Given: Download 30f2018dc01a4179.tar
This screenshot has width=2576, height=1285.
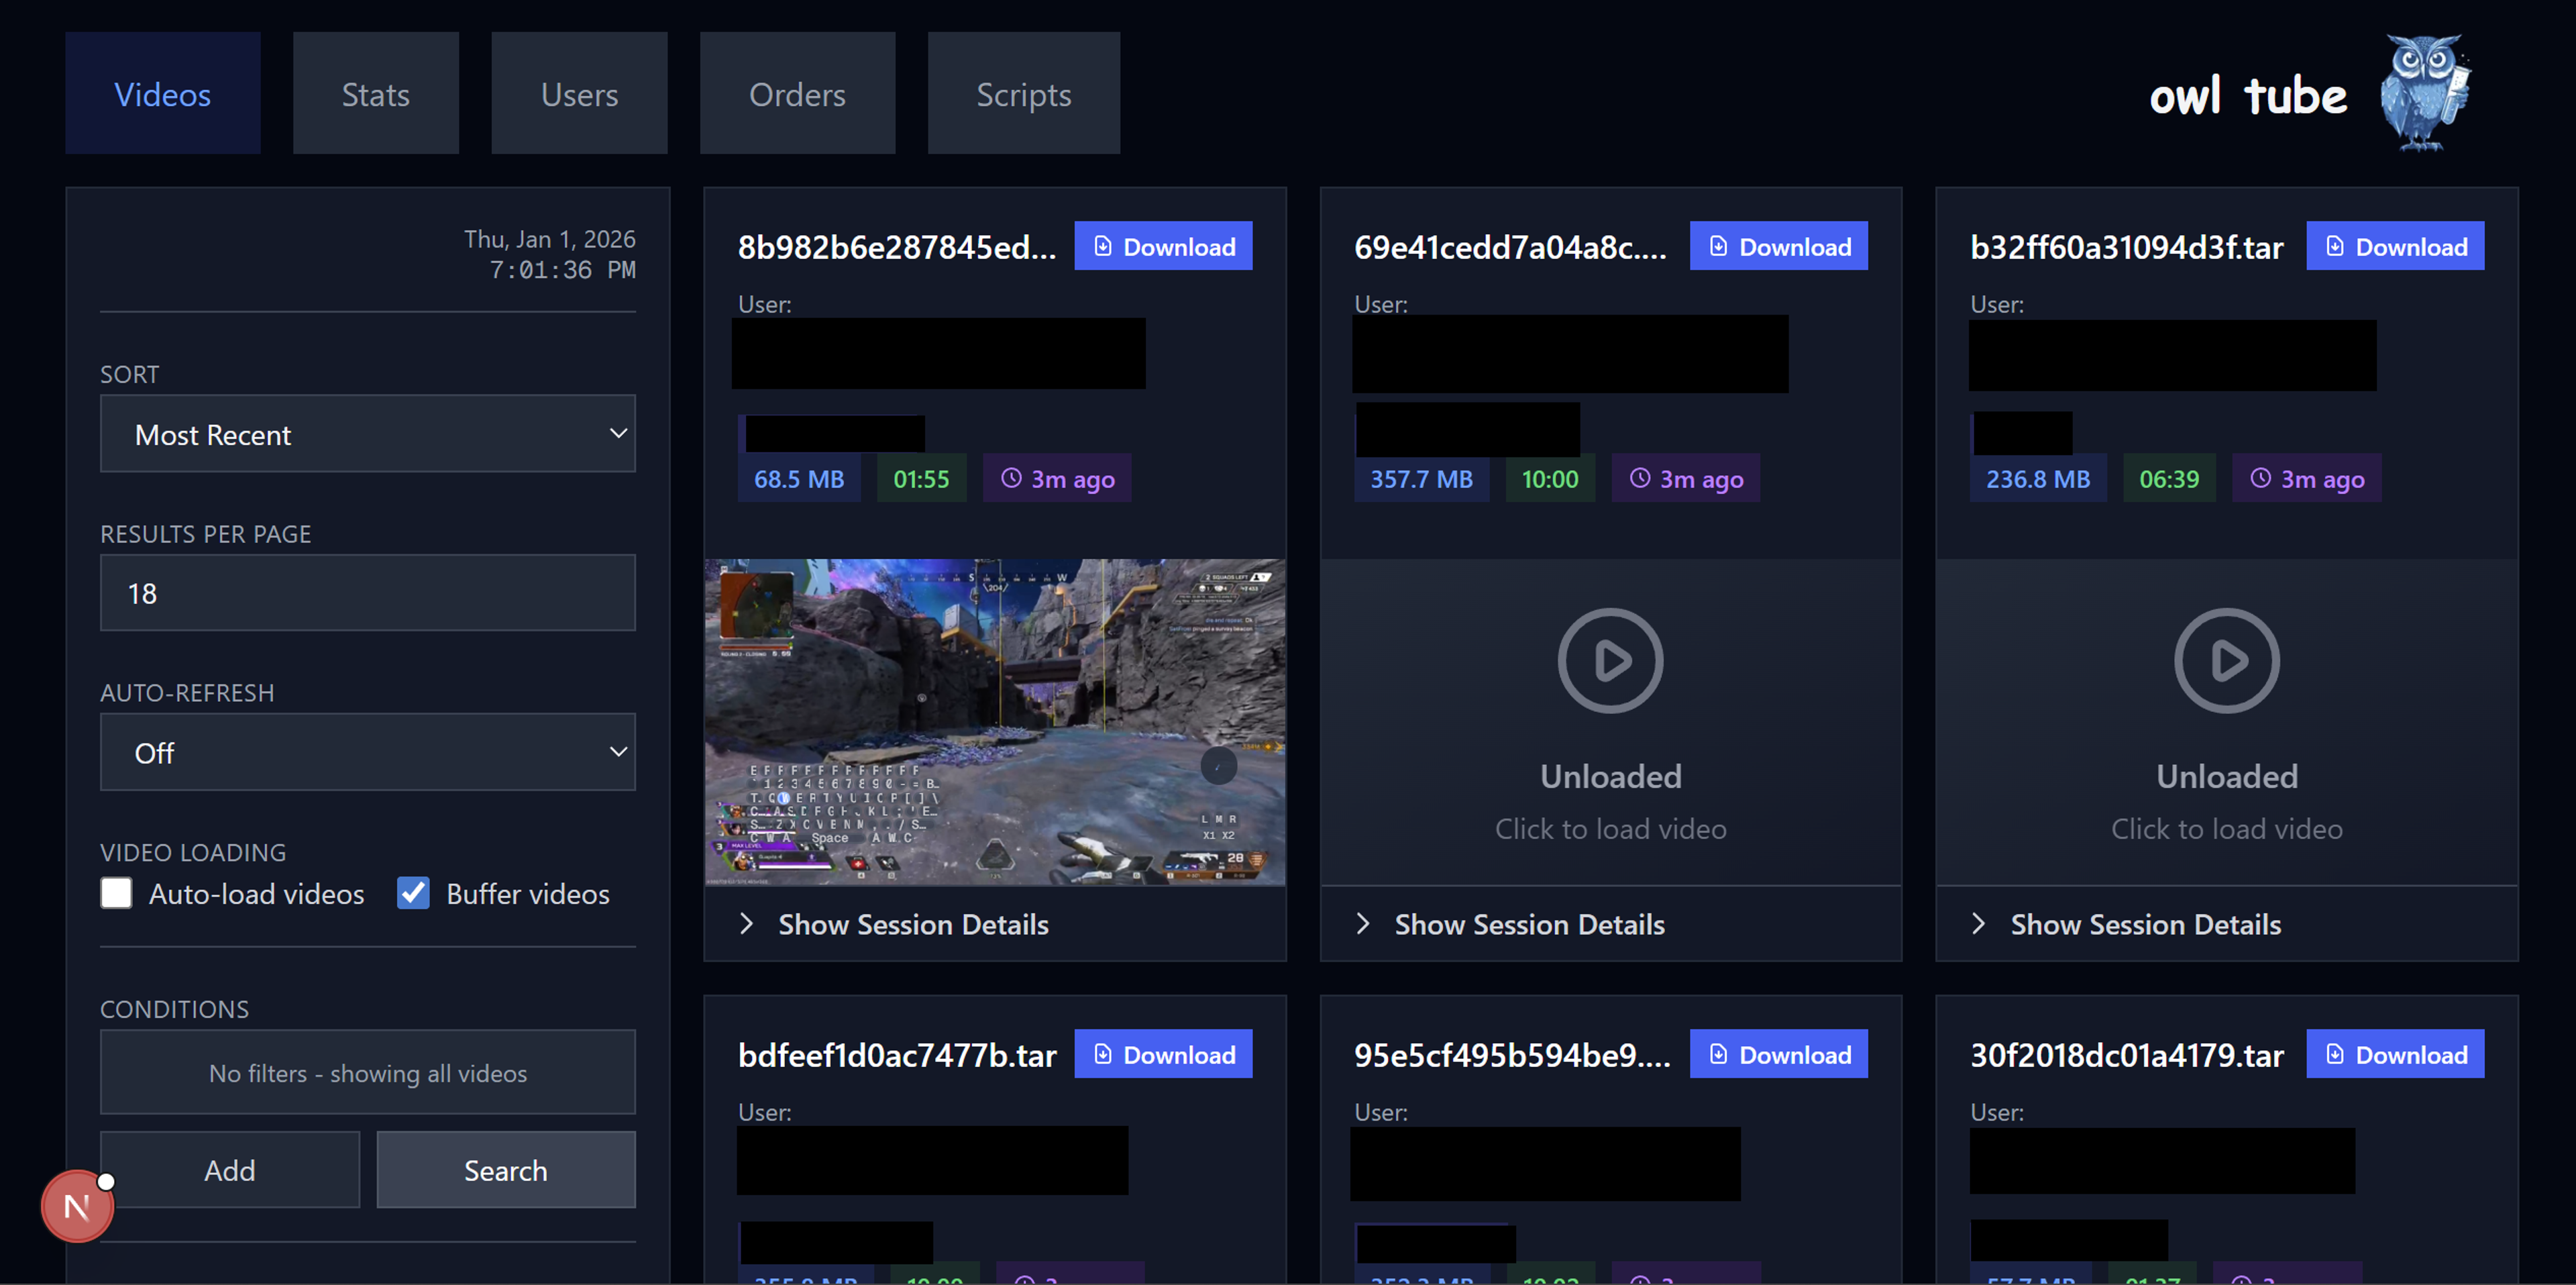Looking at the screenshot, I should 2395,1054.
